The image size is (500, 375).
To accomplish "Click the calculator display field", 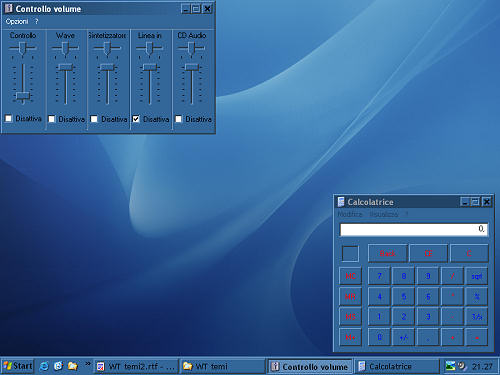I will tap(414, 229).
